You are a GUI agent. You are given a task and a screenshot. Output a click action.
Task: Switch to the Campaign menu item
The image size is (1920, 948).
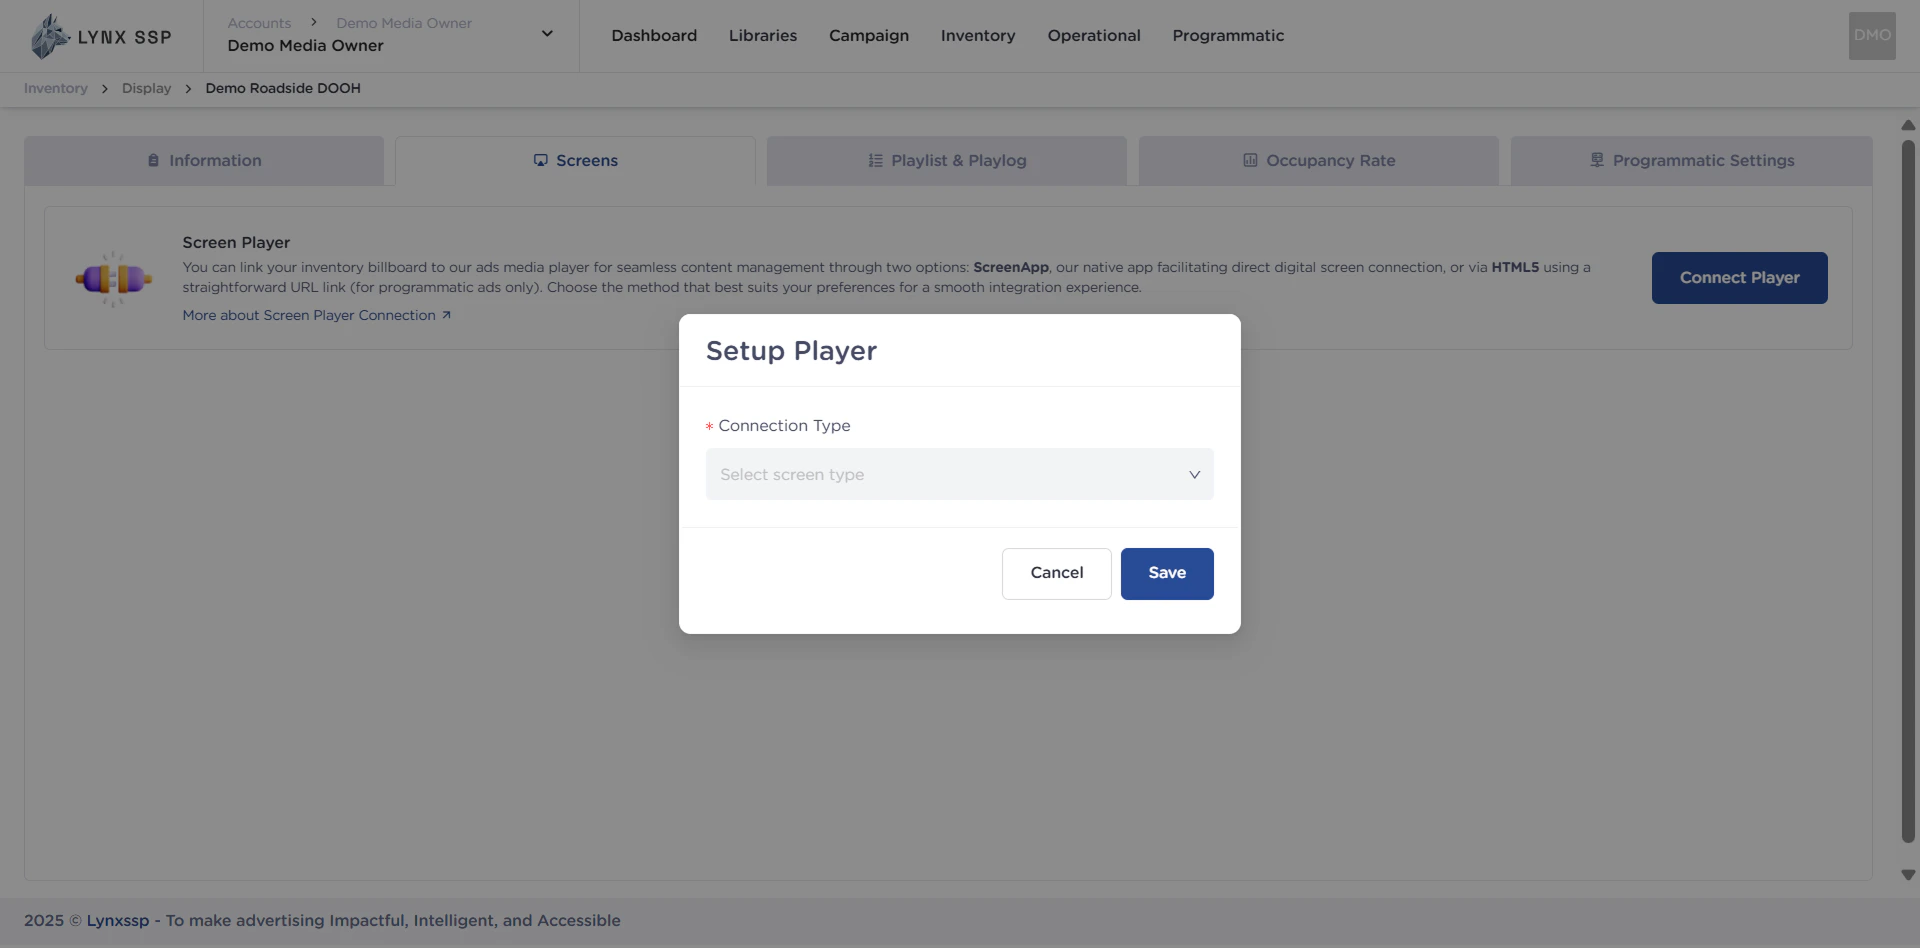pyautogui.click(x=868, y=35)
